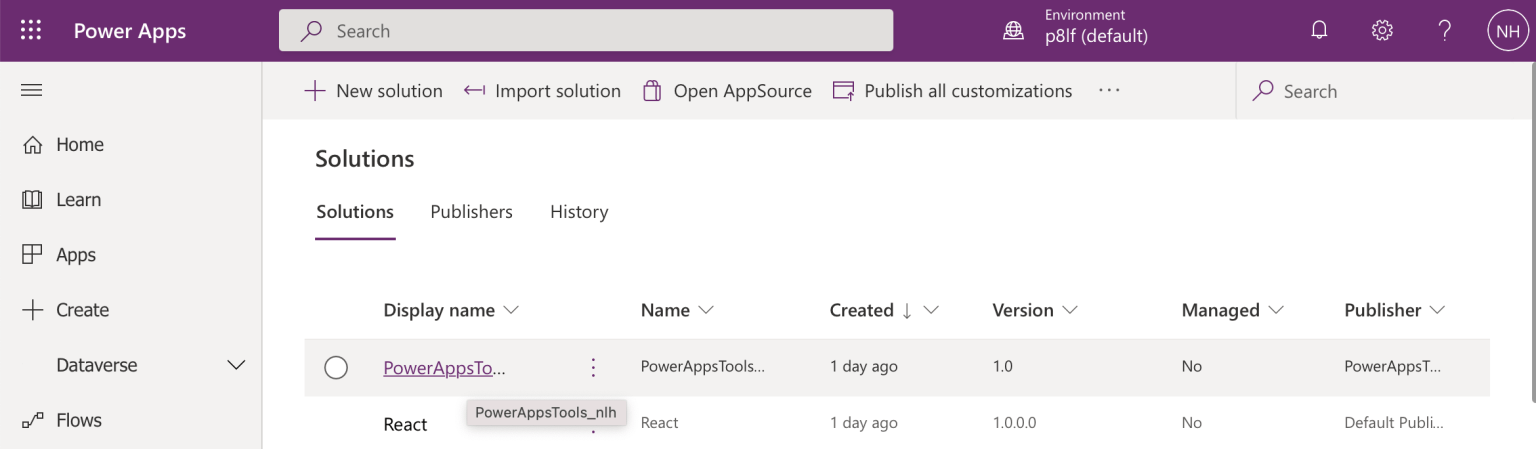Switch to the History tab
The image size is (1536, 449).
click(579, 212)
